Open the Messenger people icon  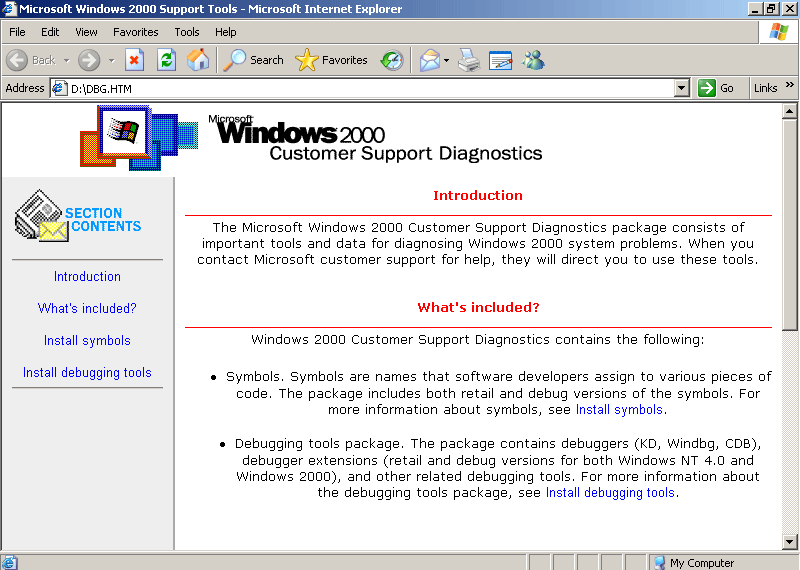(533, 60)
